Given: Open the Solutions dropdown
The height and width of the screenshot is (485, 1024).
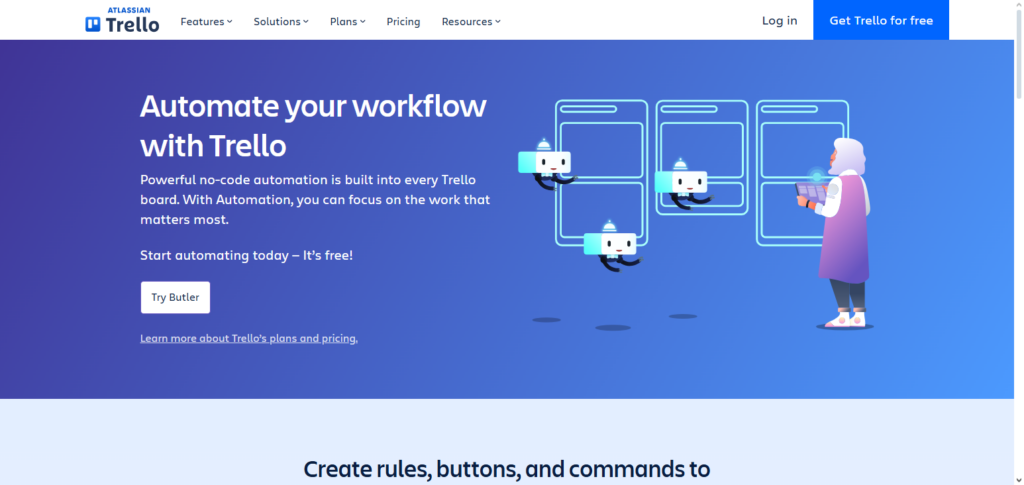Looking at the screenshot, I should pos(281,22).
